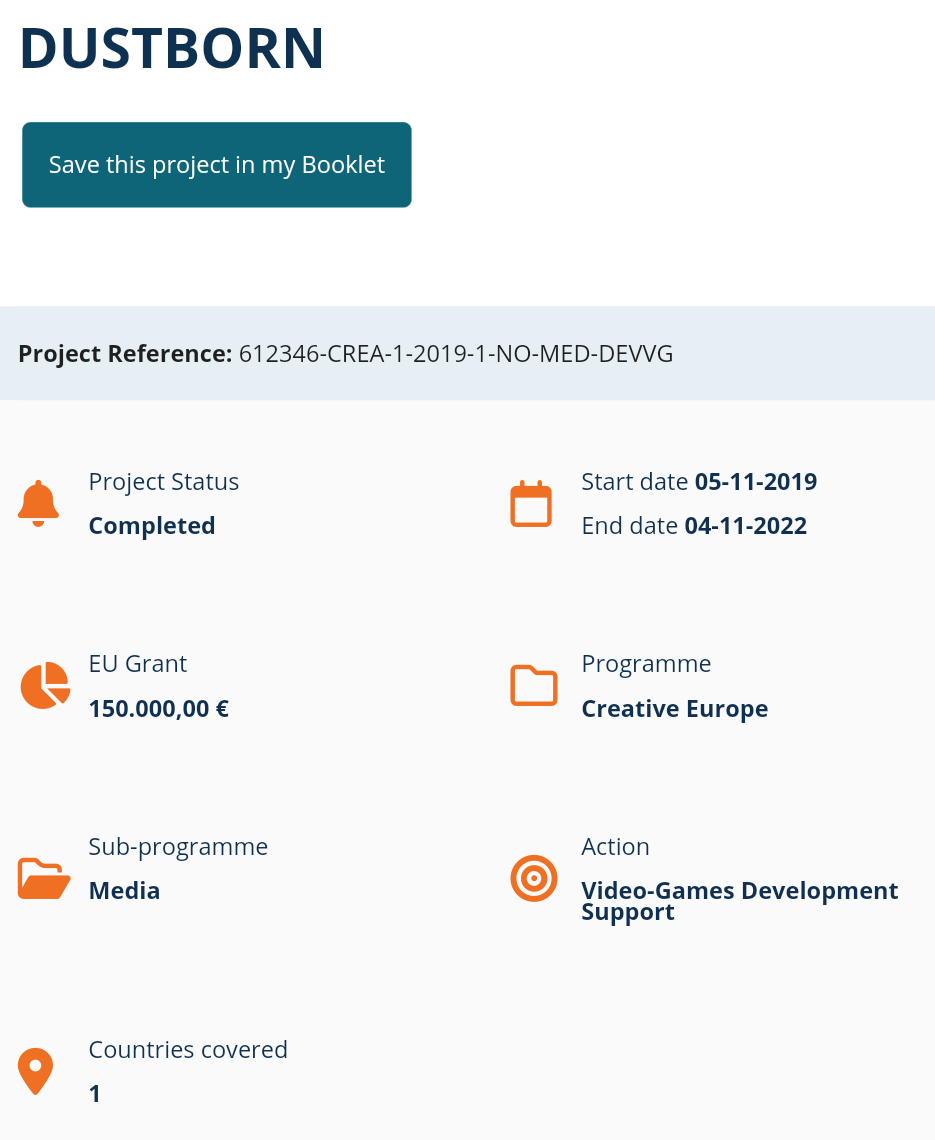Click the Countries covered value 1
This screenshot has width=935, height=1140.
coord(95,1094)
